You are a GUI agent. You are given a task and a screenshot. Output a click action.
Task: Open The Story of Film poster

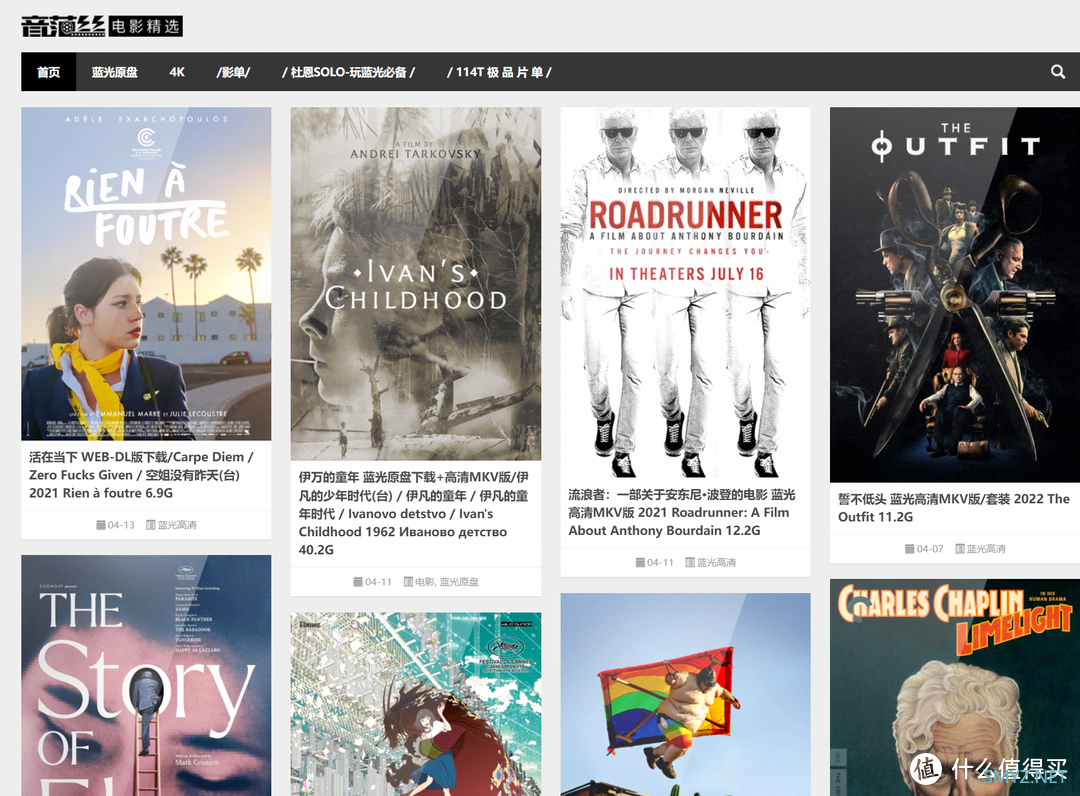tap(146, 675)
